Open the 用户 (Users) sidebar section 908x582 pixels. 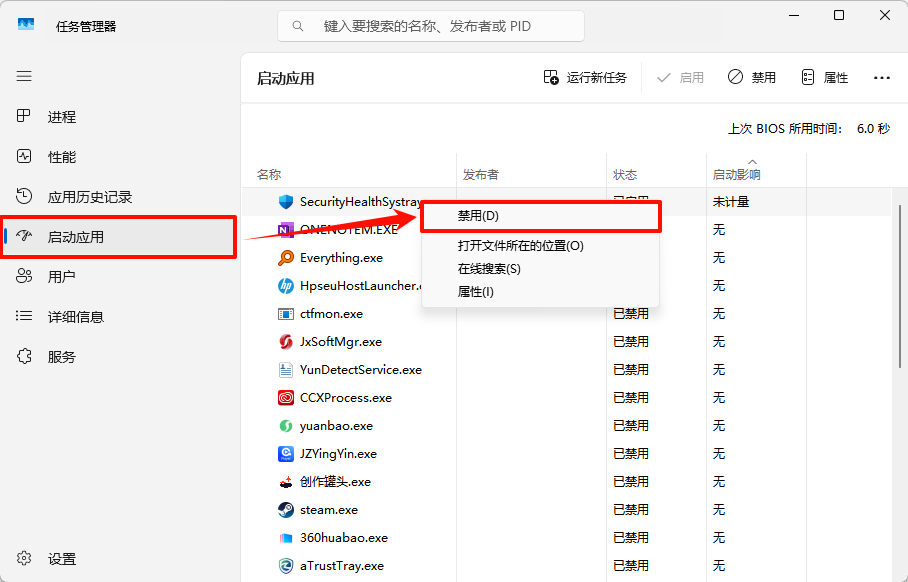(60, 276)
